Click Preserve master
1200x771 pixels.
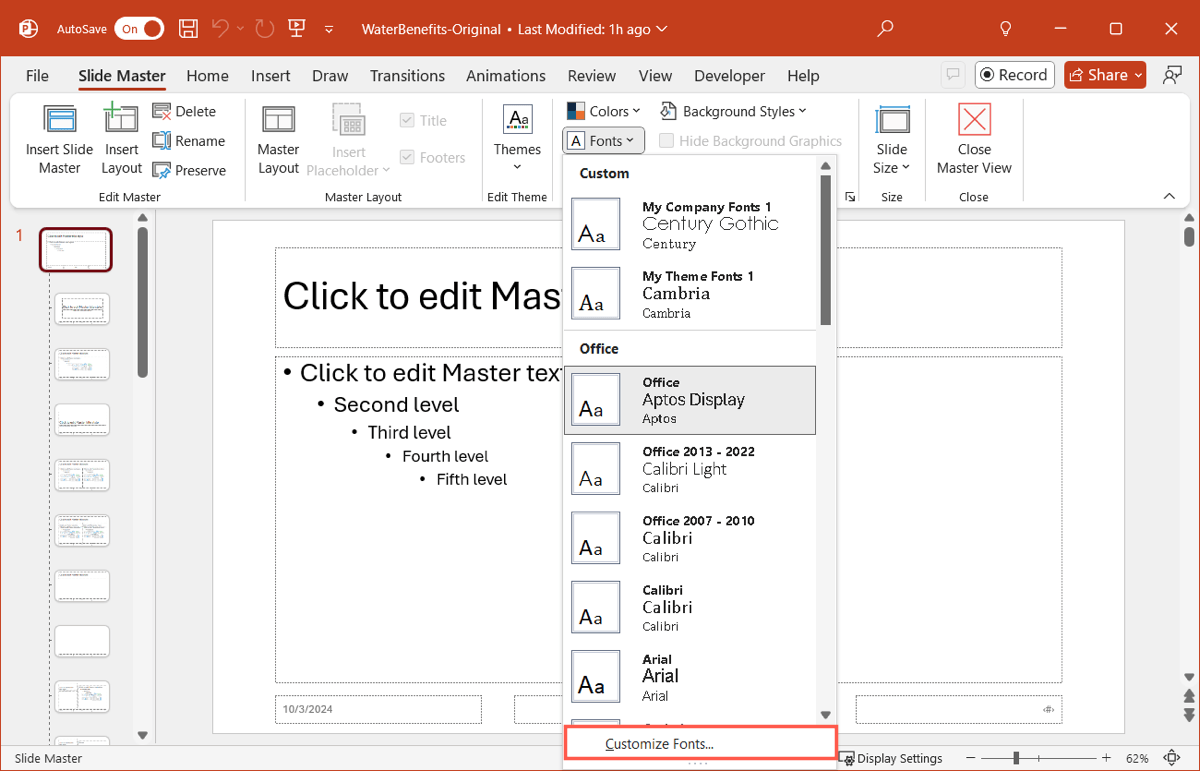189,170
